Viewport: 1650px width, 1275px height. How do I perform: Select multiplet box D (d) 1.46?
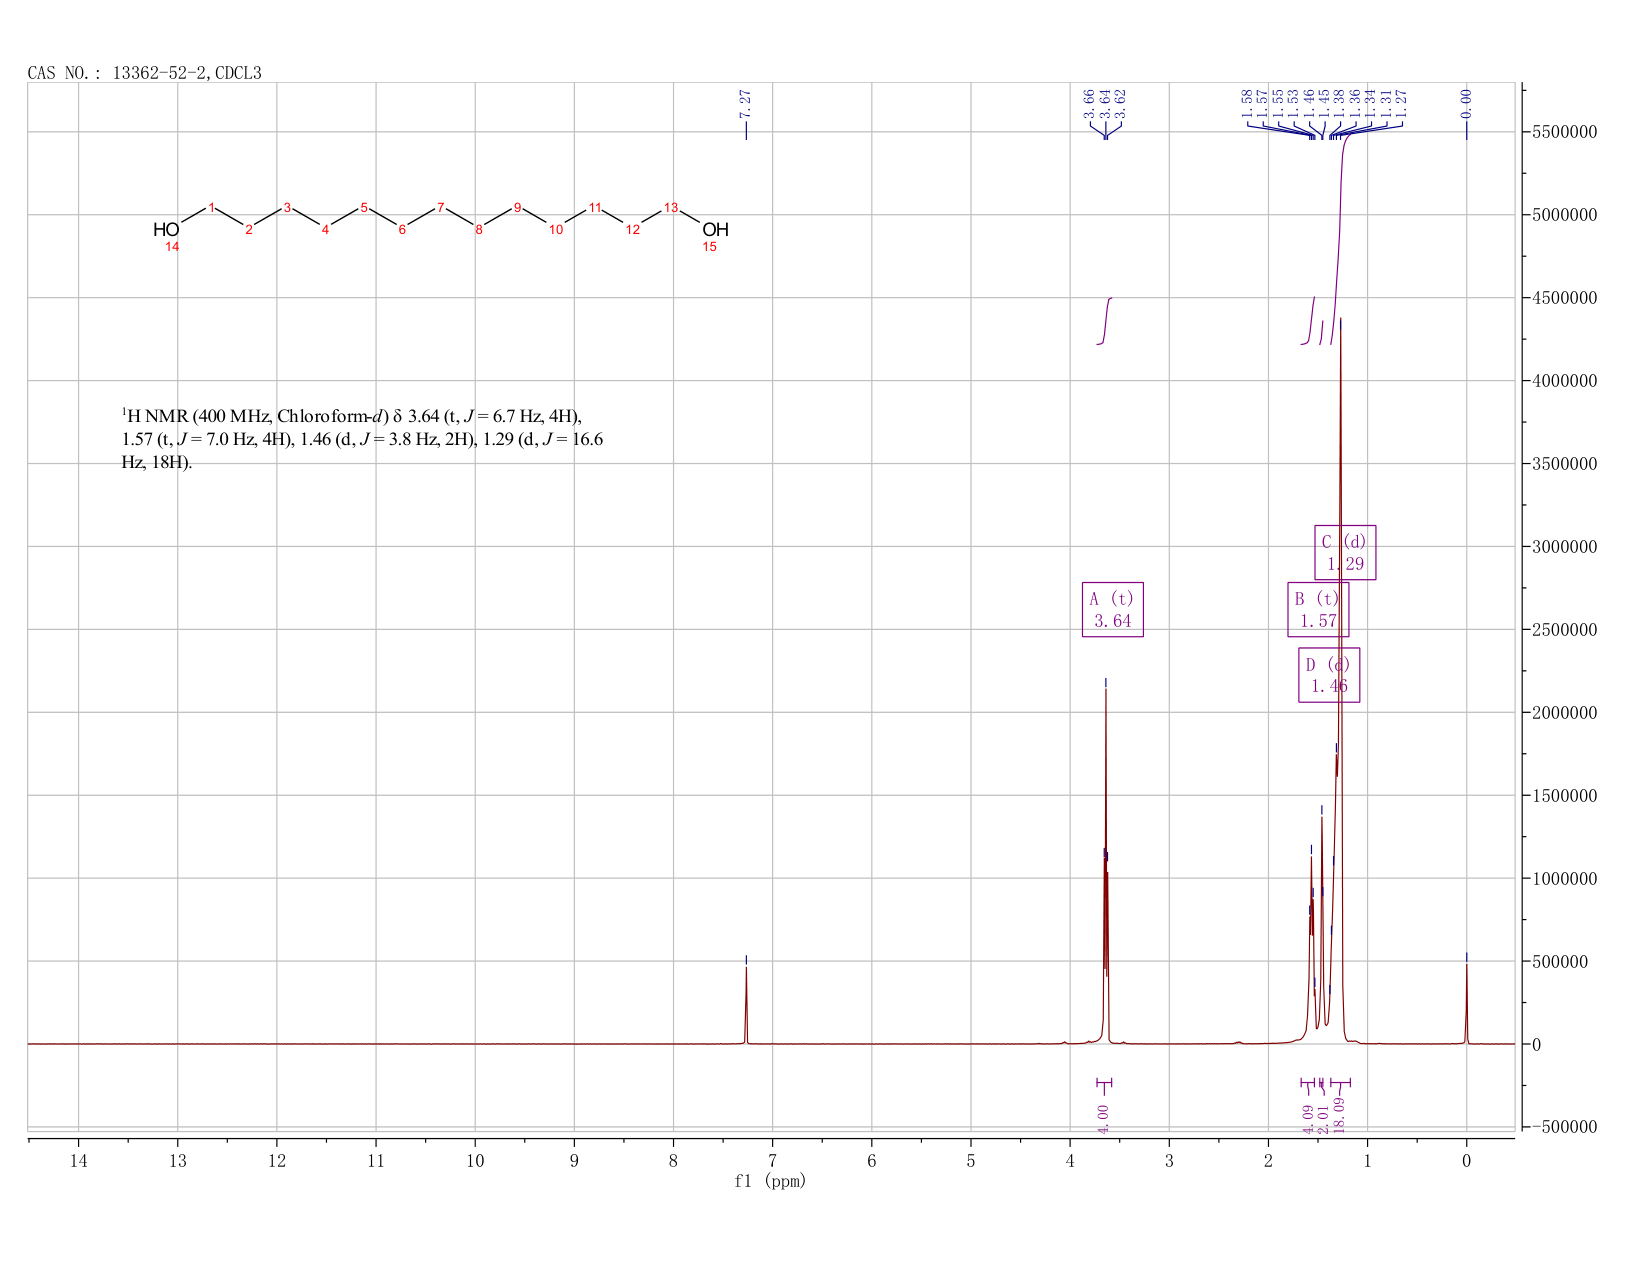point(1329,675)
